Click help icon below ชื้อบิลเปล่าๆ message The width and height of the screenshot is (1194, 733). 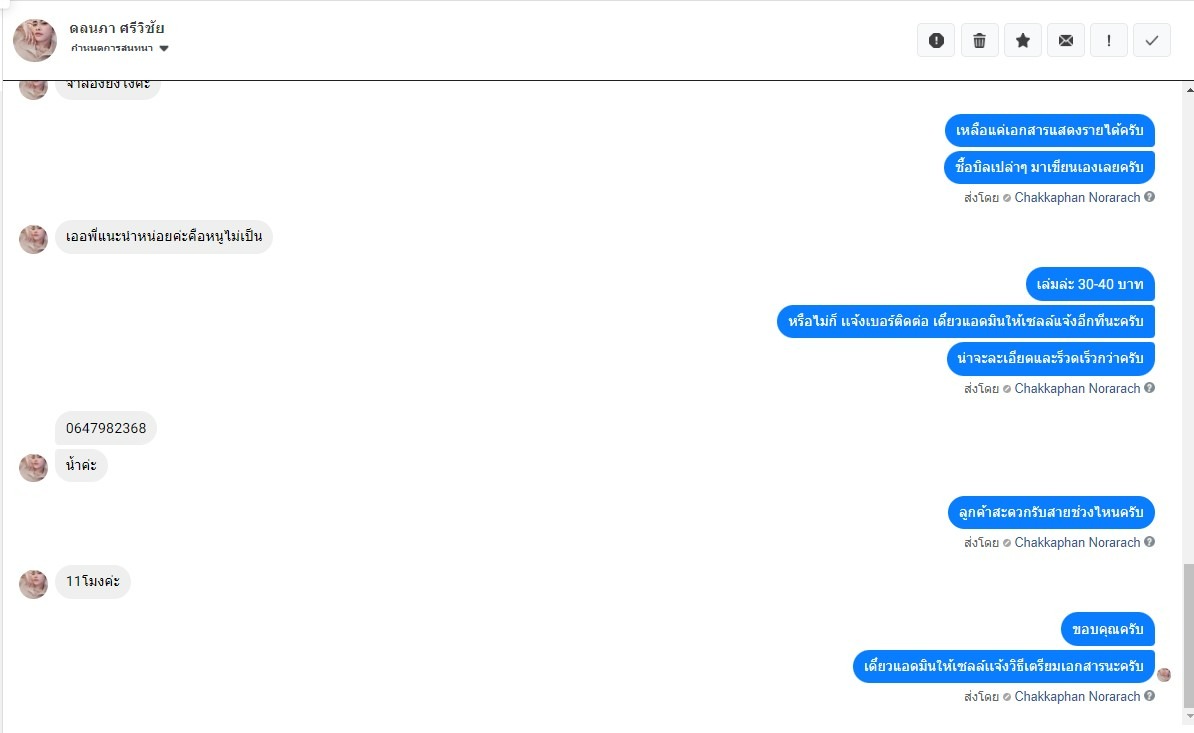[1150, 197]
